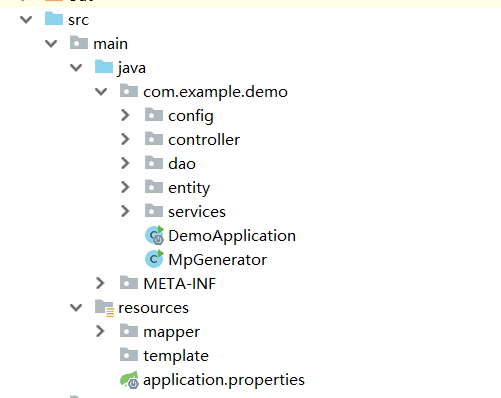Expand the controller package chevron

125,139
